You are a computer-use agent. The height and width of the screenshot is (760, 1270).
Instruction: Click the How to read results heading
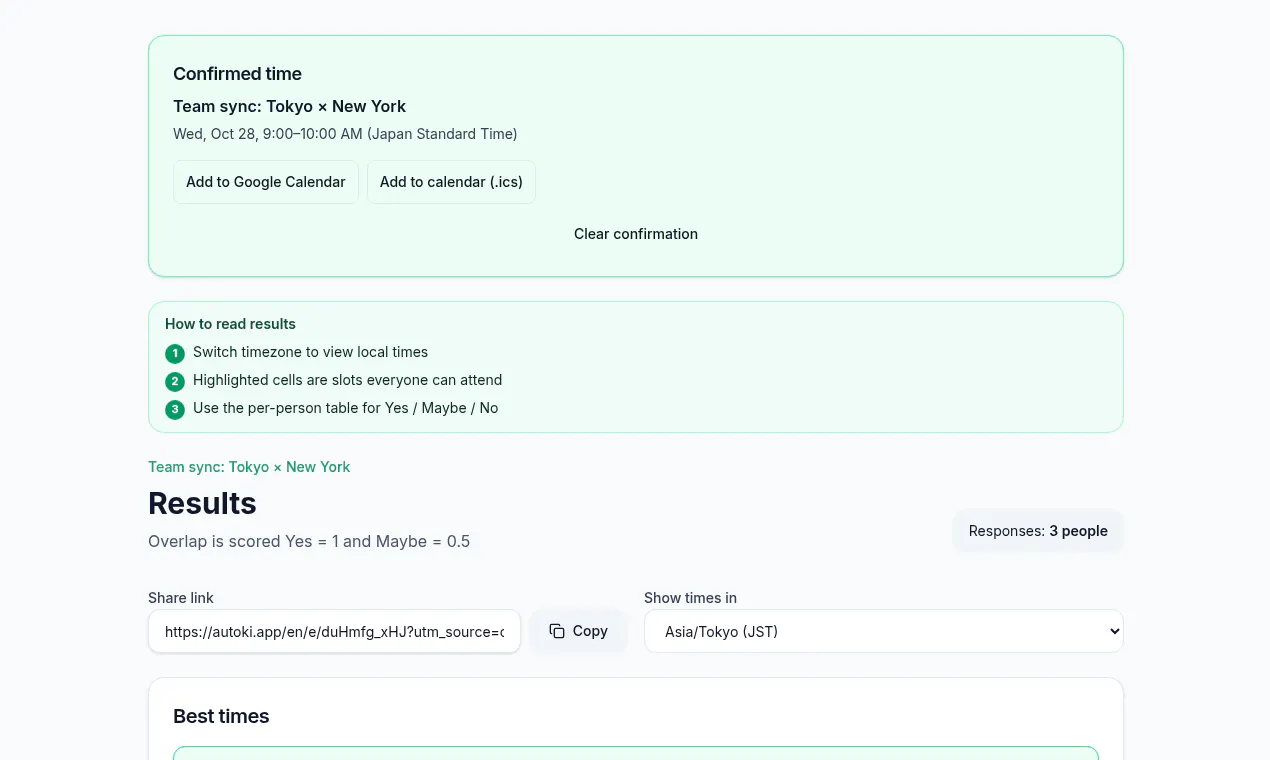tap(230, 324)
